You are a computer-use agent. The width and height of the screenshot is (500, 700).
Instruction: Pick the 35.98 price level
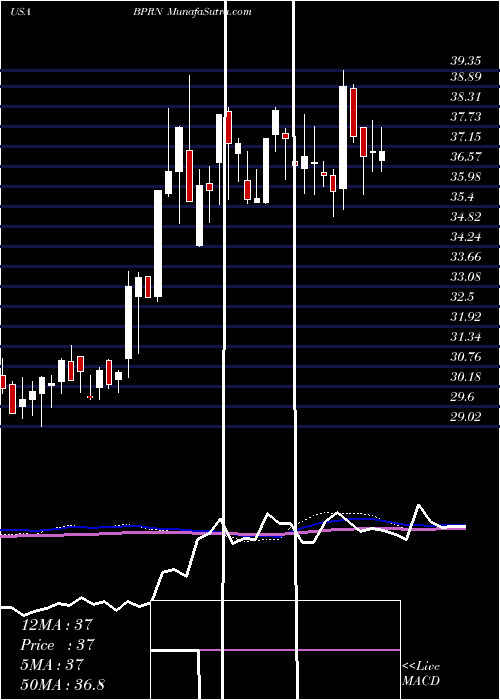click(465, 177)
